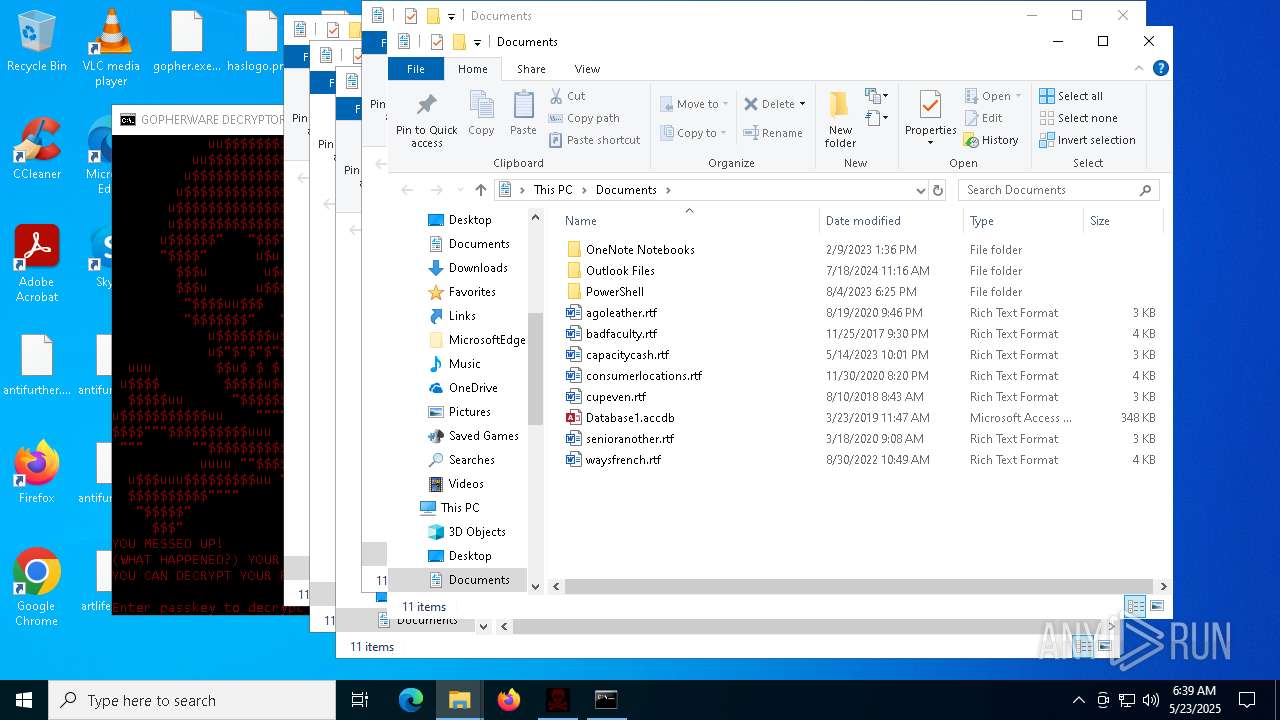Click the Rename command
1280x720 pixels.
[773, 133]
